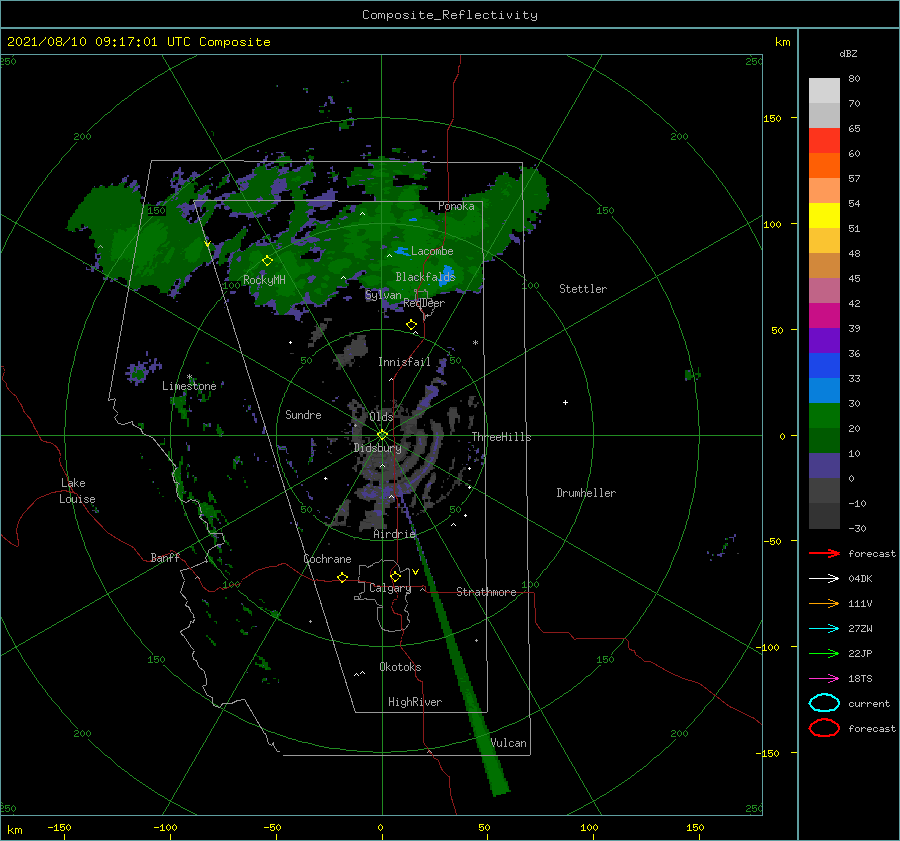Click the RockyMH label

coord(264,280)
